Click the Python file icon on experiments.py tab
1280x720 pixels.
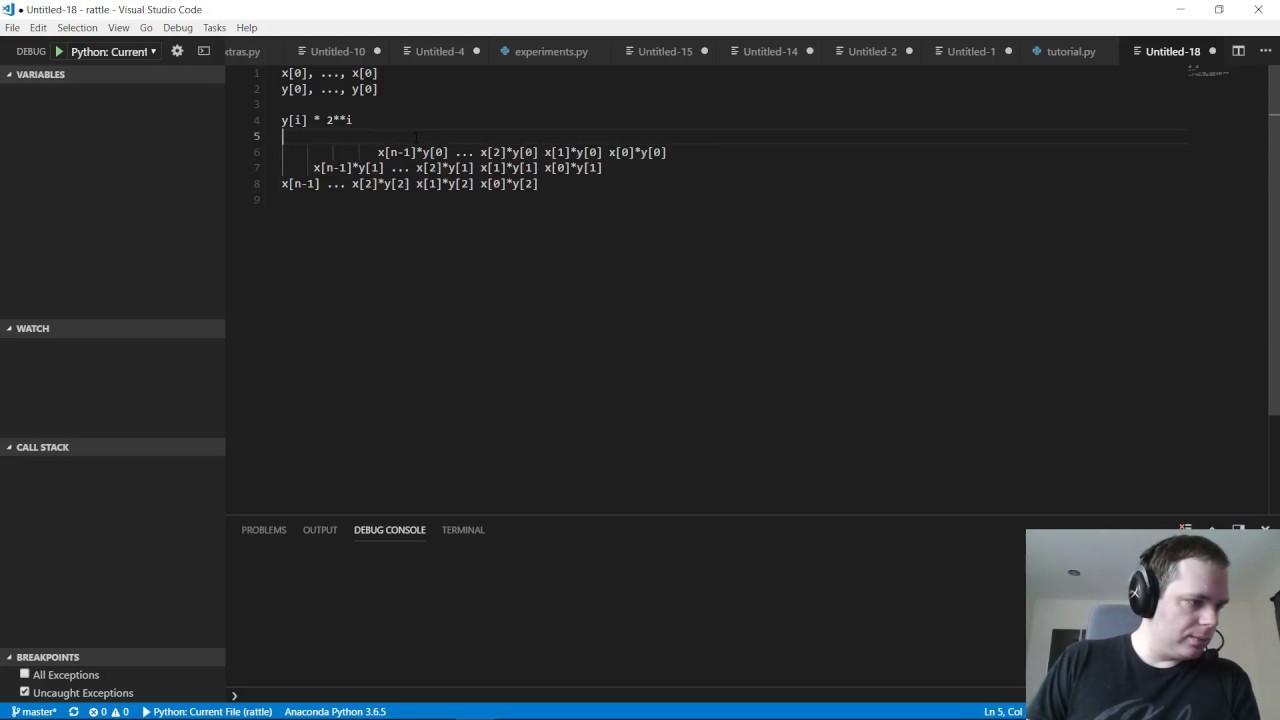pyautogui.click(x=505, y=51)
